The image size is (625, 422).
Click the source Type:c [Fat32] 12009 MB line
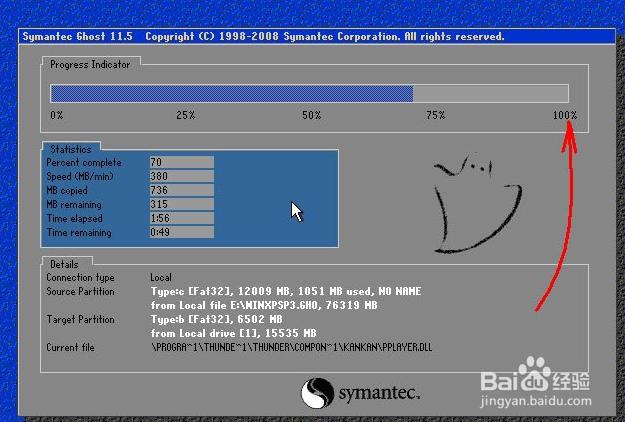click(286, 291)
